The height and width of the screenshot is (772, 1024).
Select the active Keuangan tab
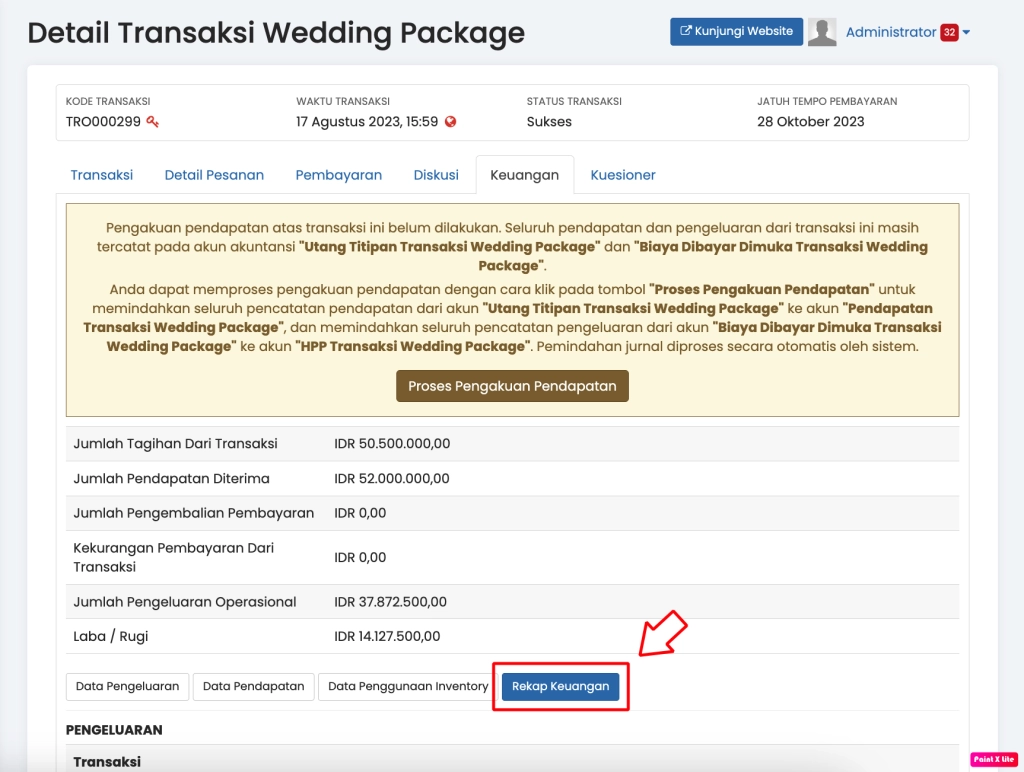(524, 175)
